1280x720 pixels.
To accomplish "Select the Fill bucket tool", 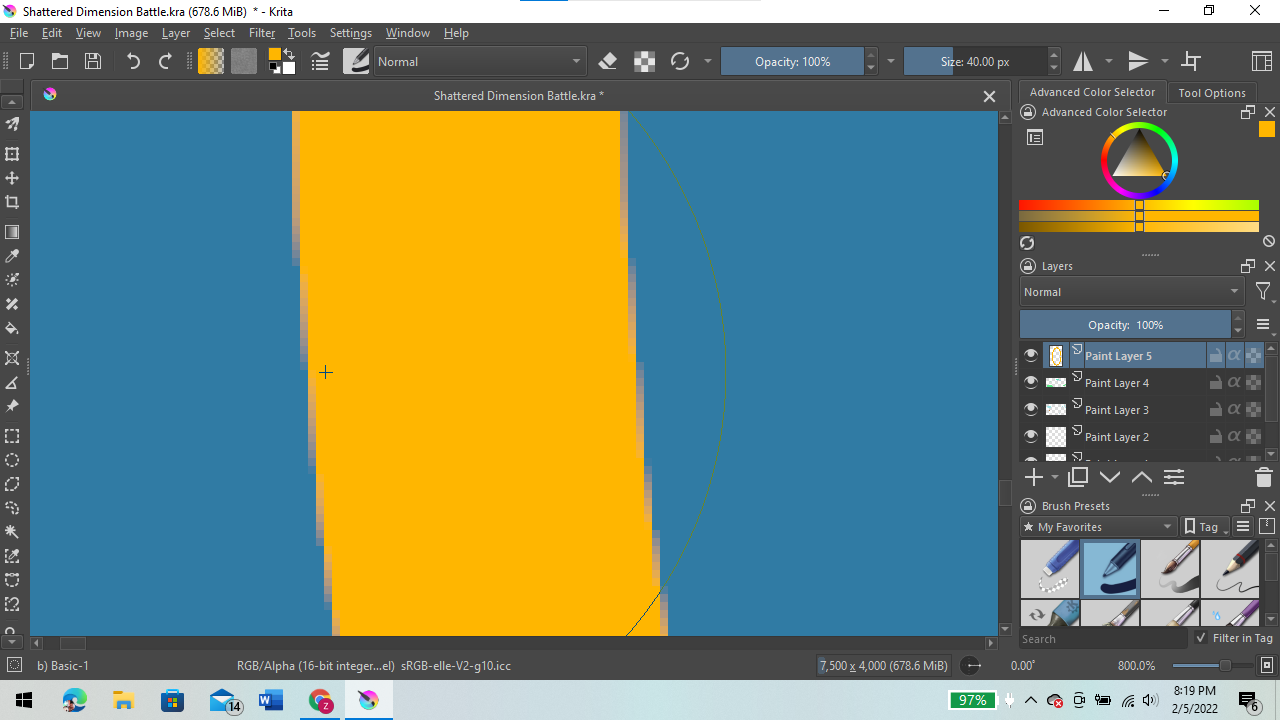I will [12, 328].
